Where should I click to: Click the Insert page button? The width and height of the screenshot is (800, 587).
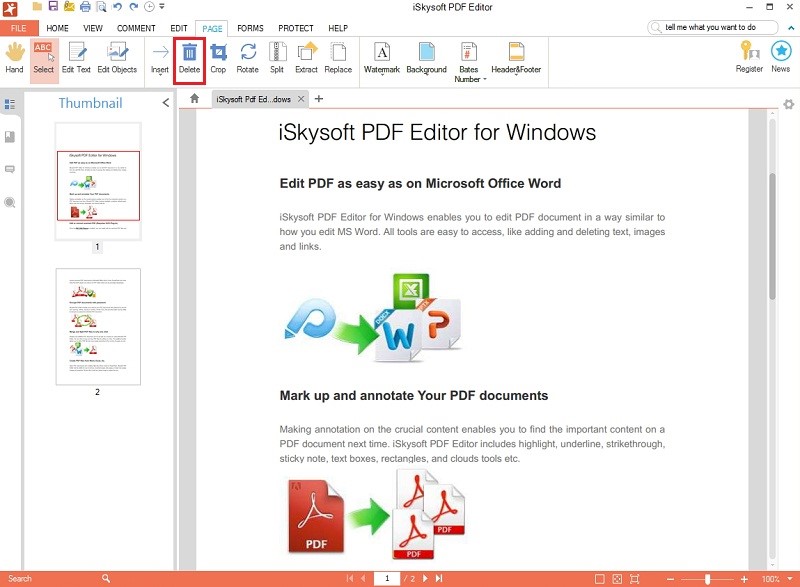160,58
